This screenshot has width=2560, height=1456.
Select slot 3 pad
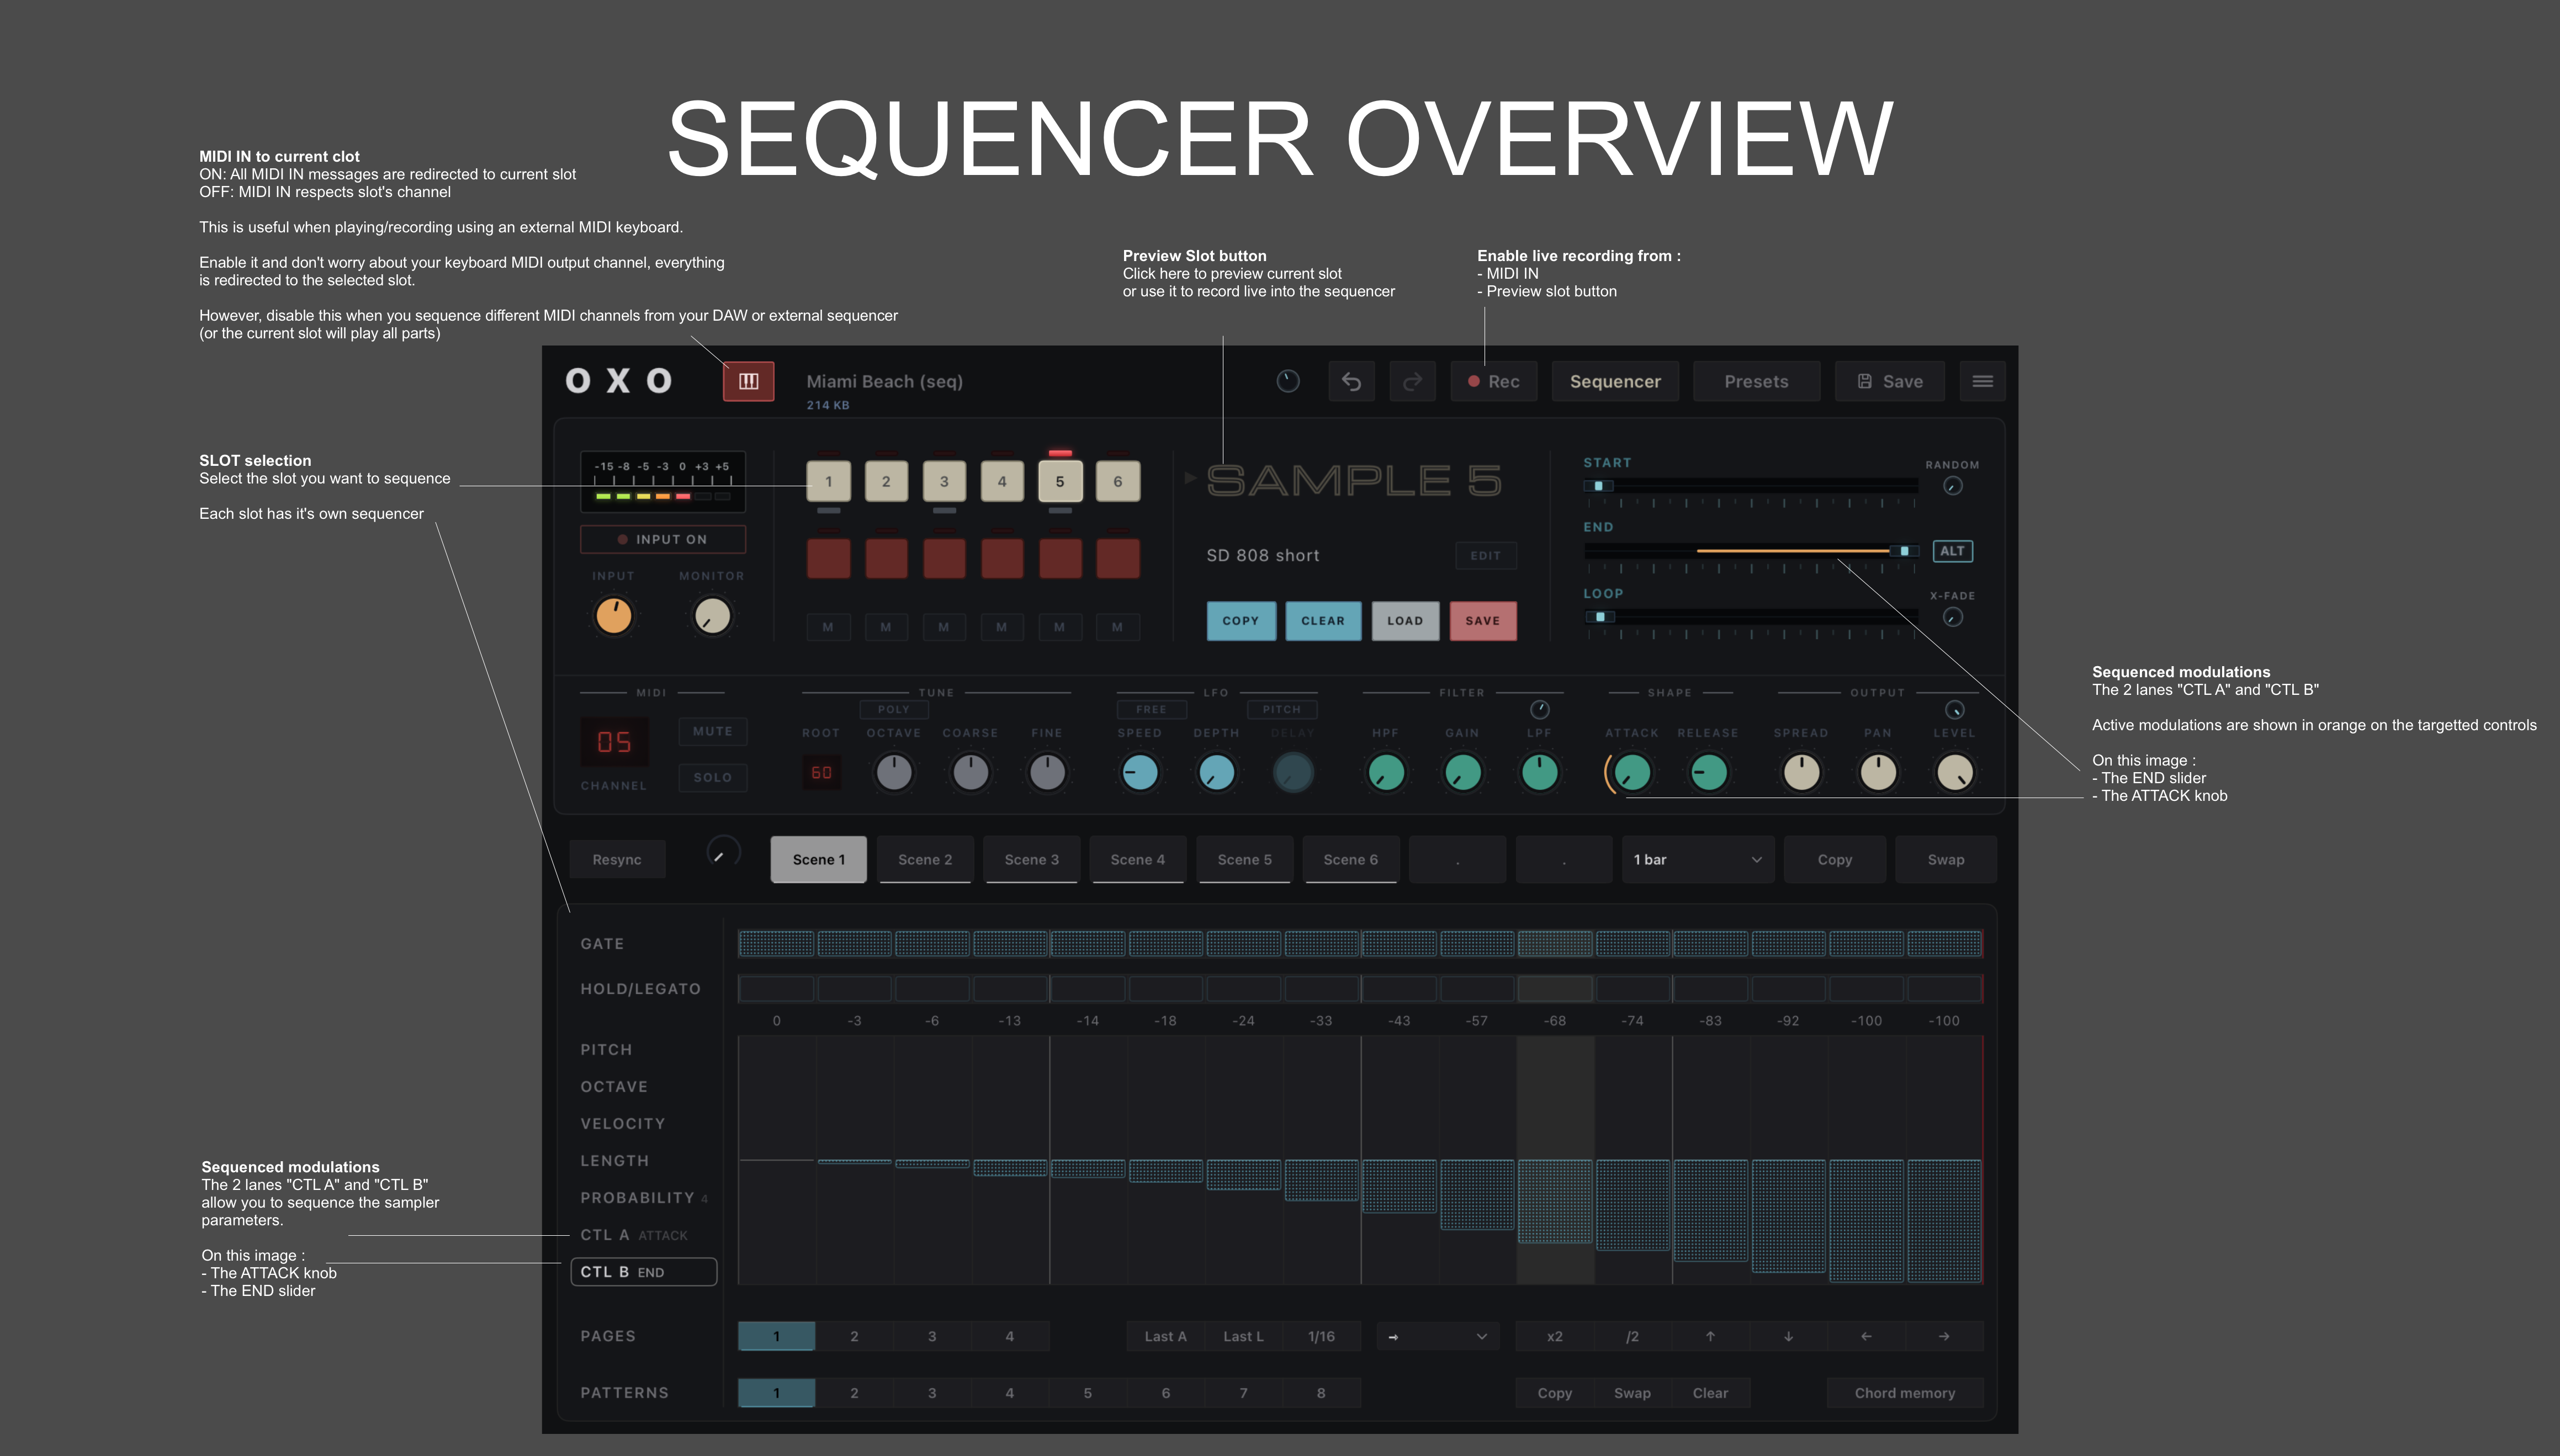tap(944, 481)
